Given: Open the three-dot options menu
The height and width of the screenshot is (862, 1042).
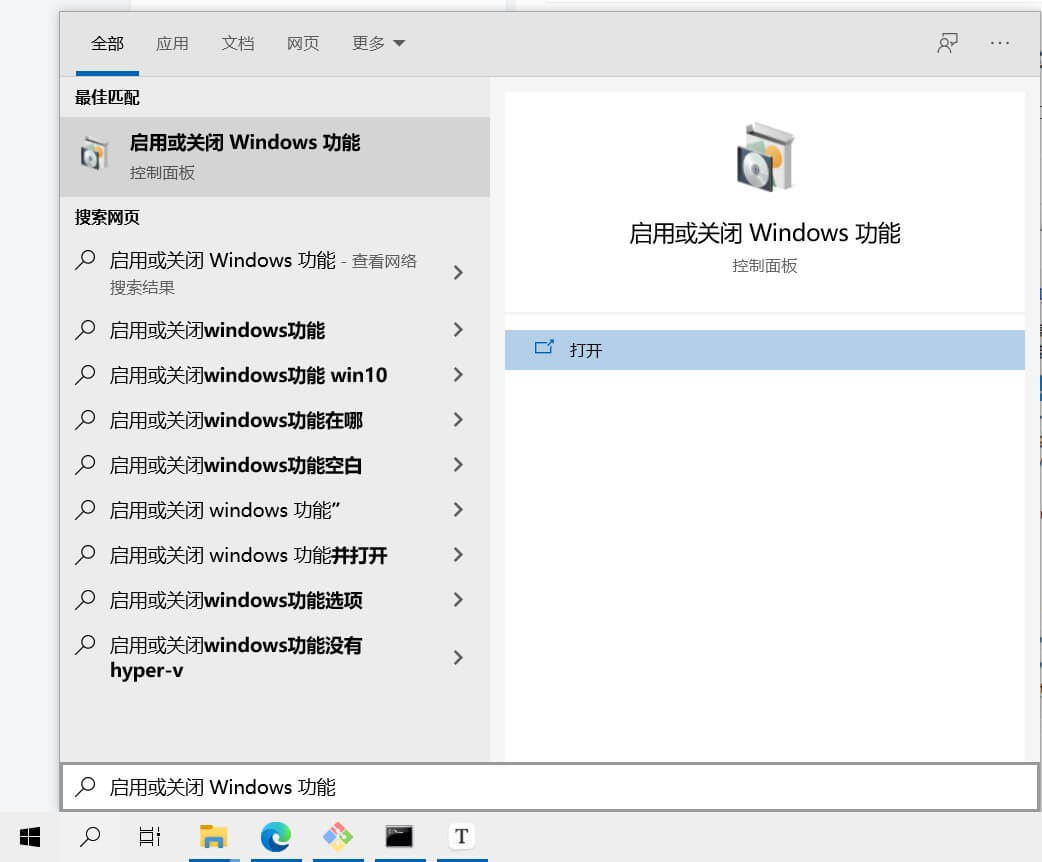Looking at the screenshot, I should coord(999,43).
